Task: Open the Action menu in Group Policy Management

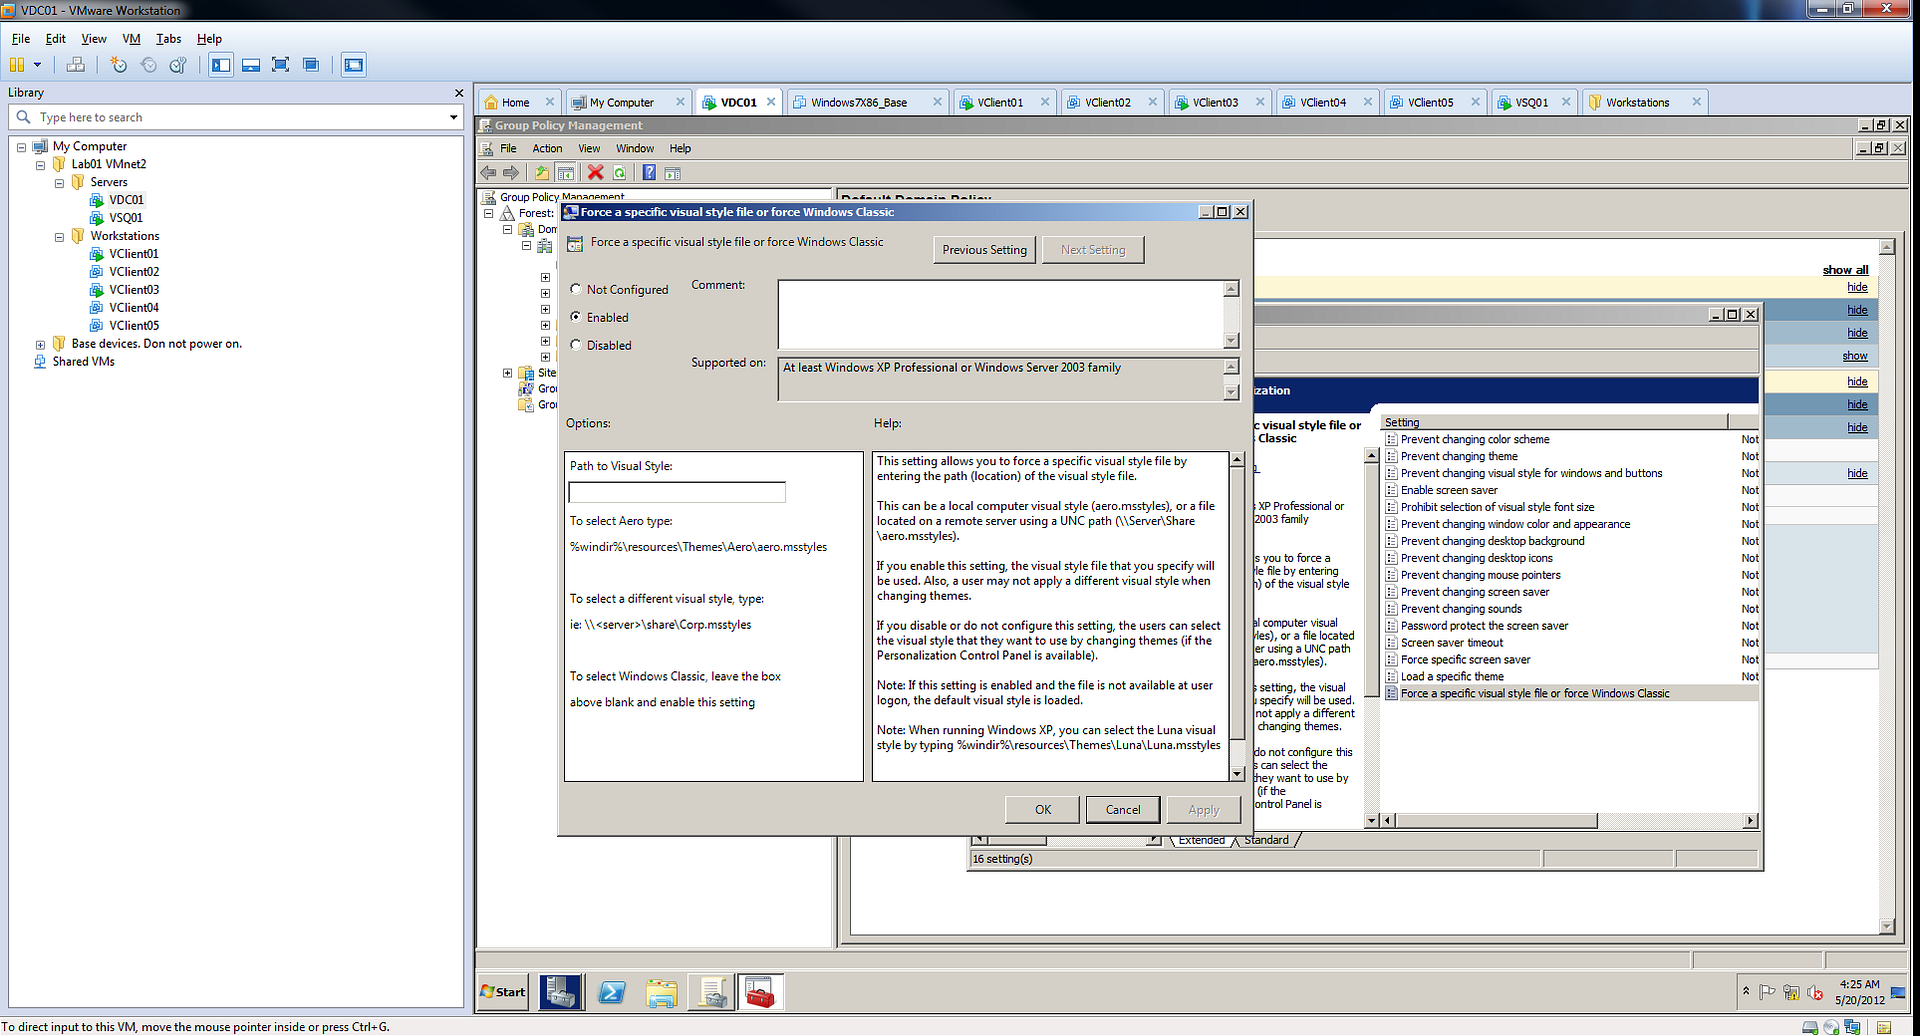Action: click(547, 148)
